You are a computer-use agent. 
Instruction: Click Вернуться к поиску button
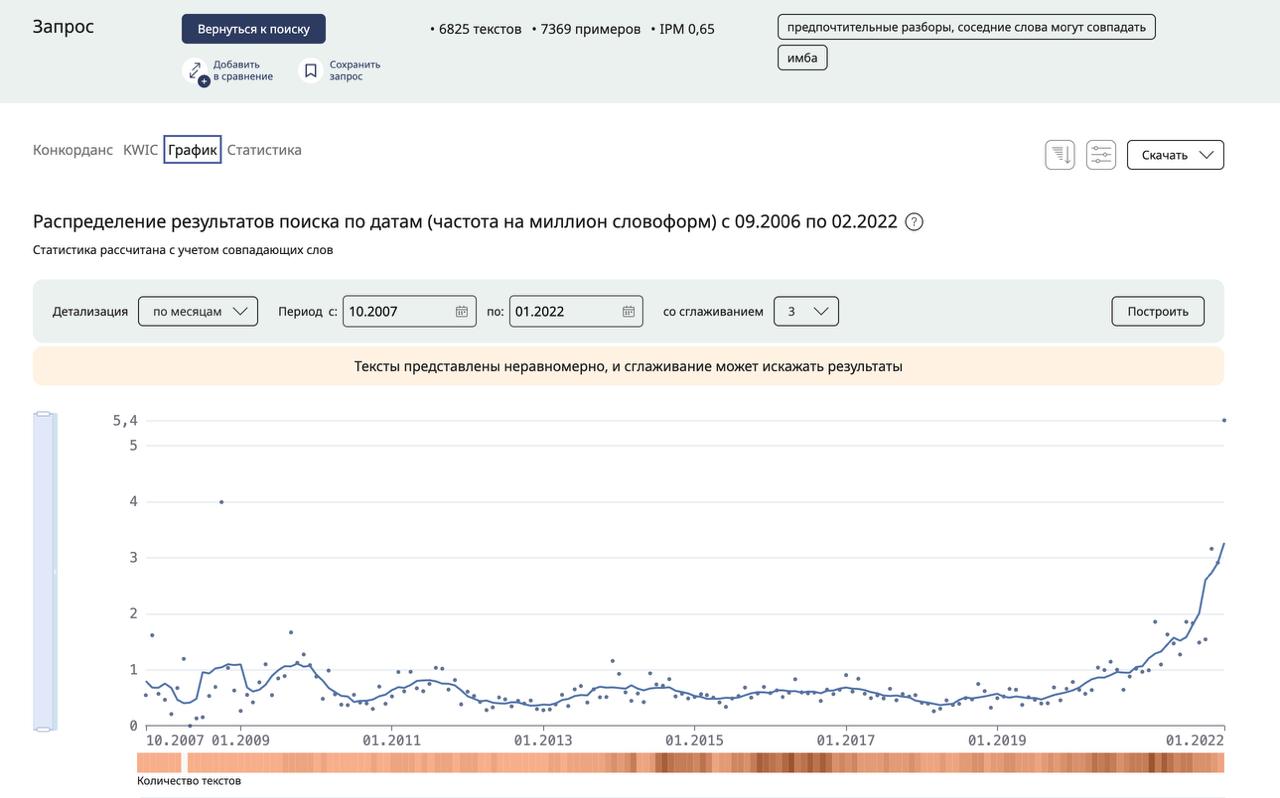coord(254,29)
